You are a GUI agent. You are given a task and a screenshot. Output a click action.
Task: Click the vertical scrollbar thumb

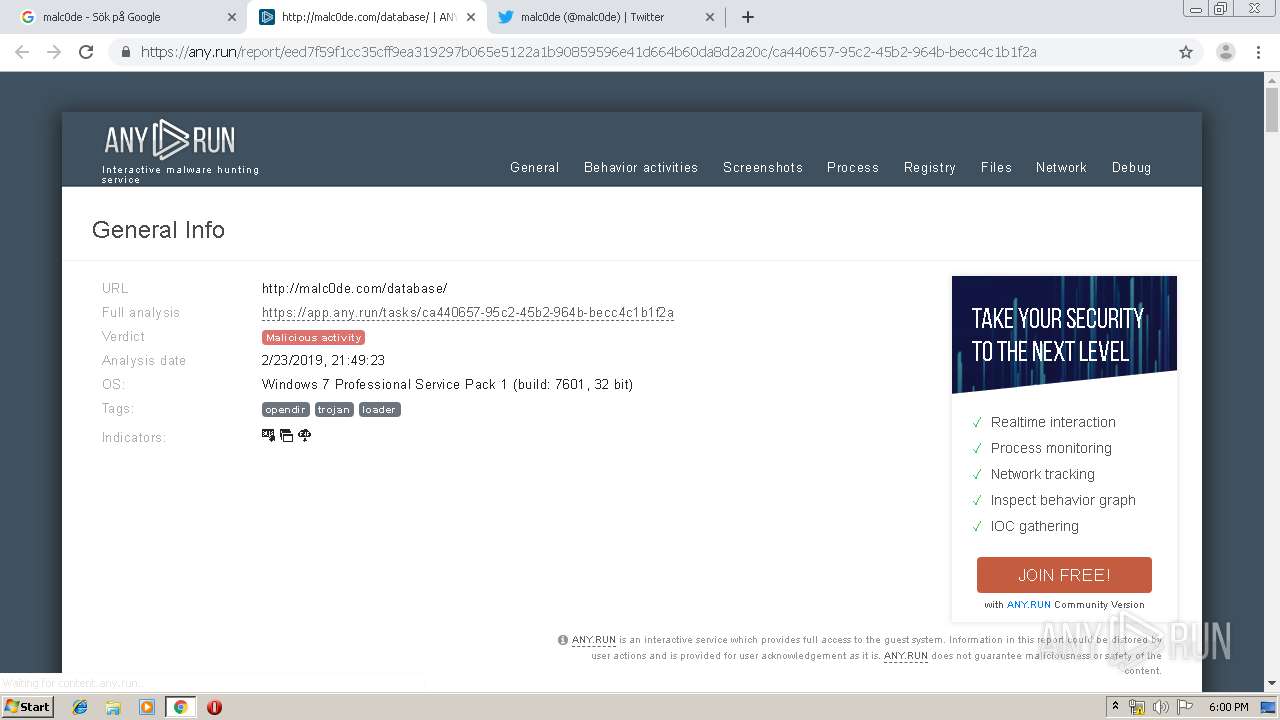(1272, 110)
